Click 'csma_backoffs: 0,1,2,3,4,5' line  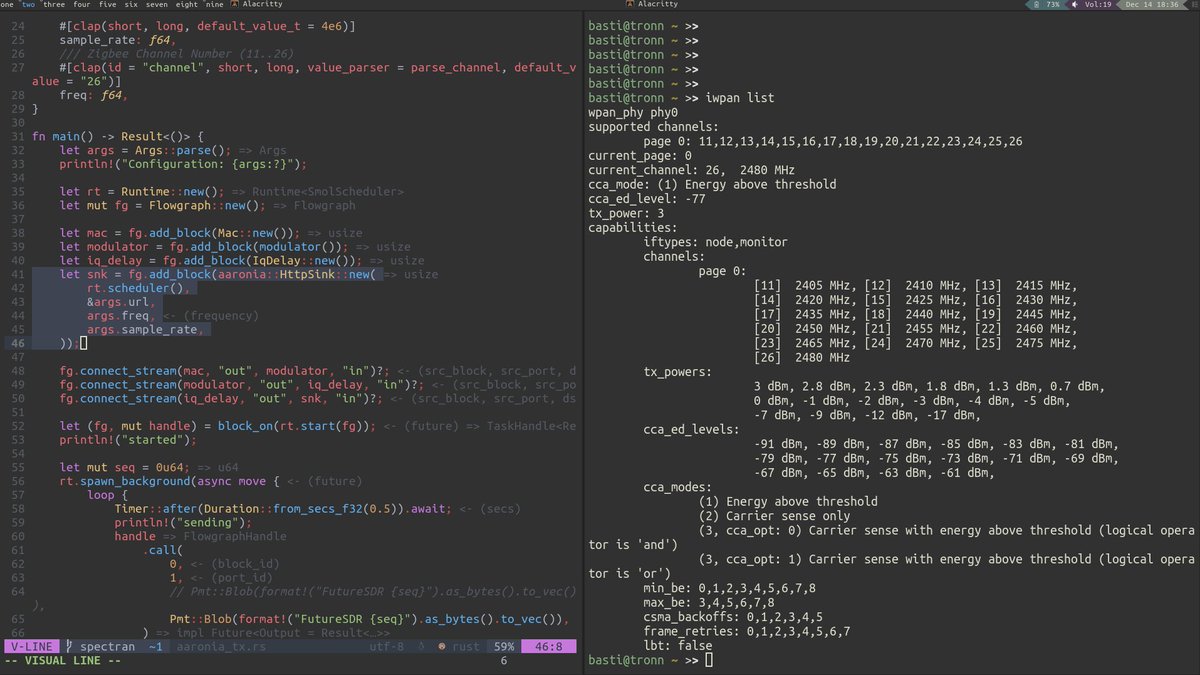click(x=734, y=617)
